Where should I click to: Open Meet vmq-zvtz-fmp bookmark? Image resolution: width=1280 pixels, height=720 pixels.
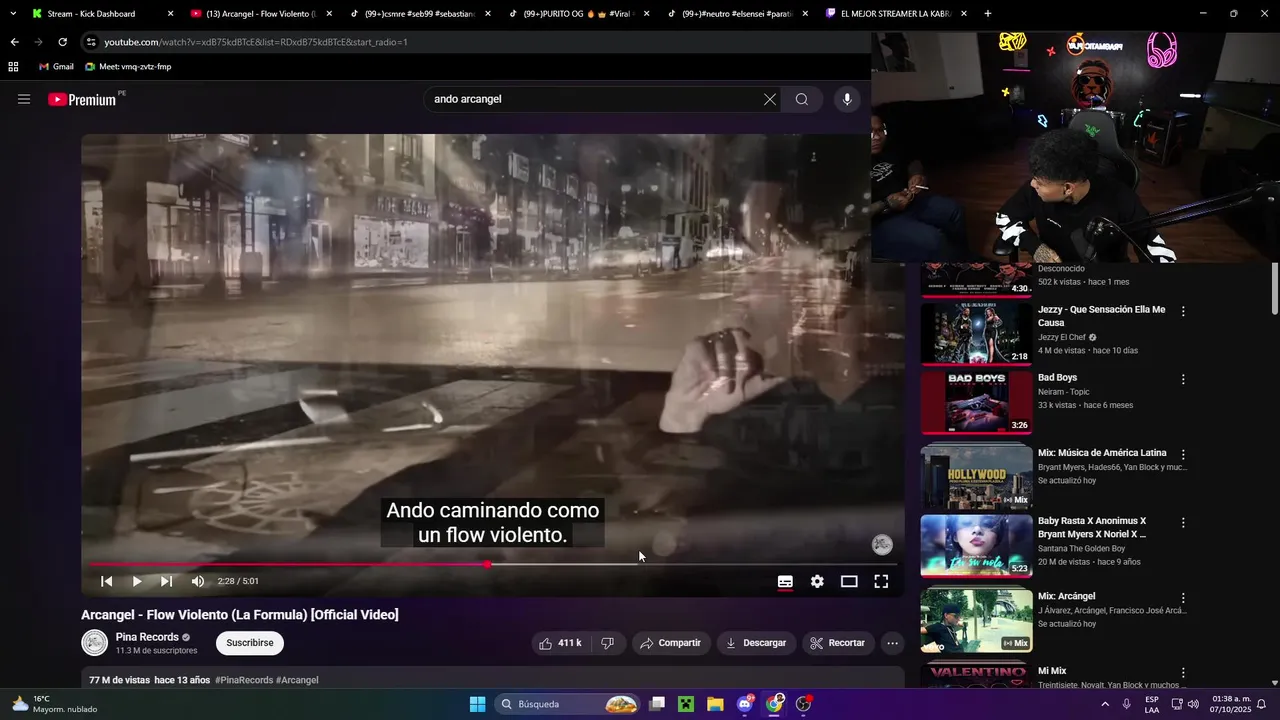pos(128,67)
